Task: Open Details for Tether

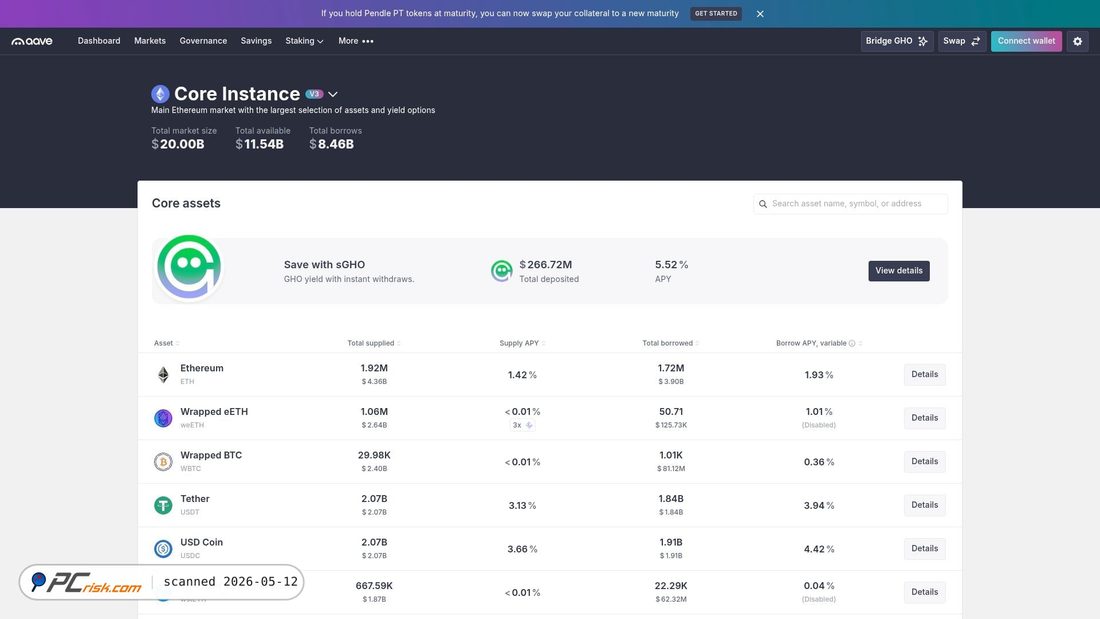Action: pyautogui.click(x=925, y=505)
